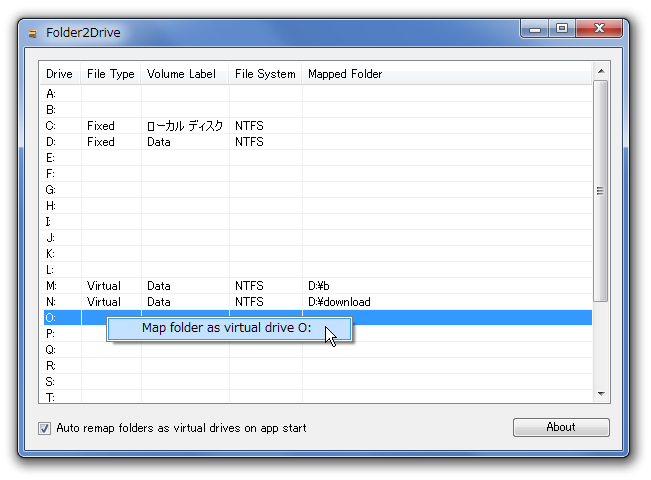
Task: Select drive S: row
Action: tap(316, 382)
